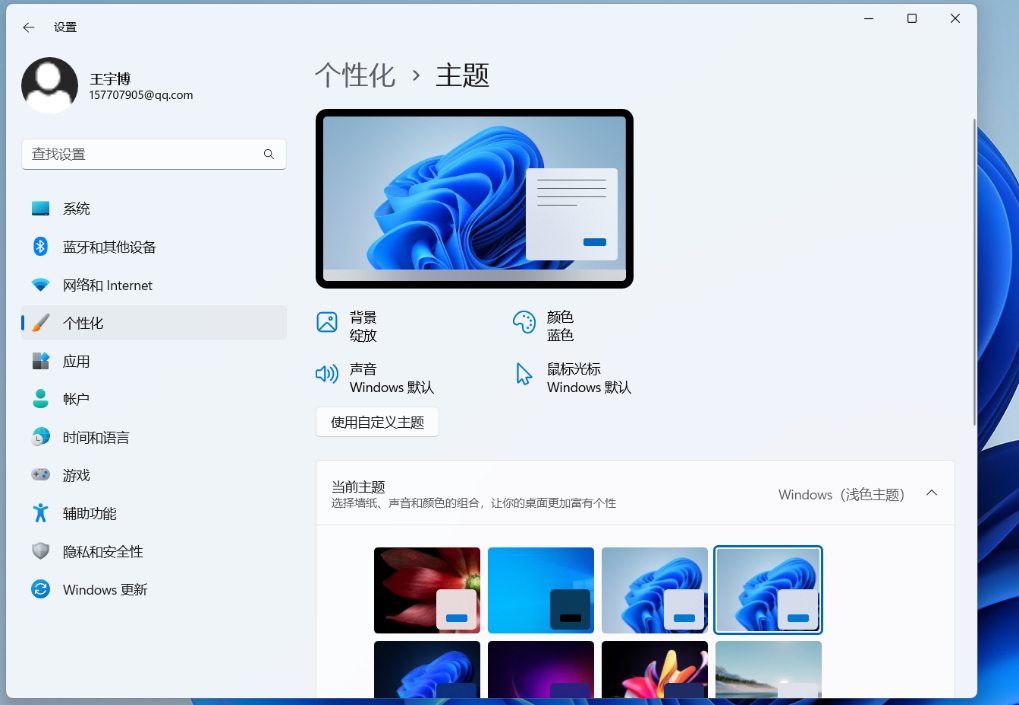
Task: Select the Windows 更新 sync icon
Action: pos(40,589)
